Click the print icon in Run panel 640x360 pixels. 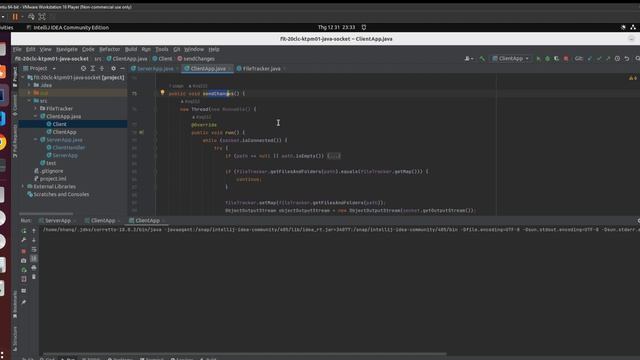34,268
